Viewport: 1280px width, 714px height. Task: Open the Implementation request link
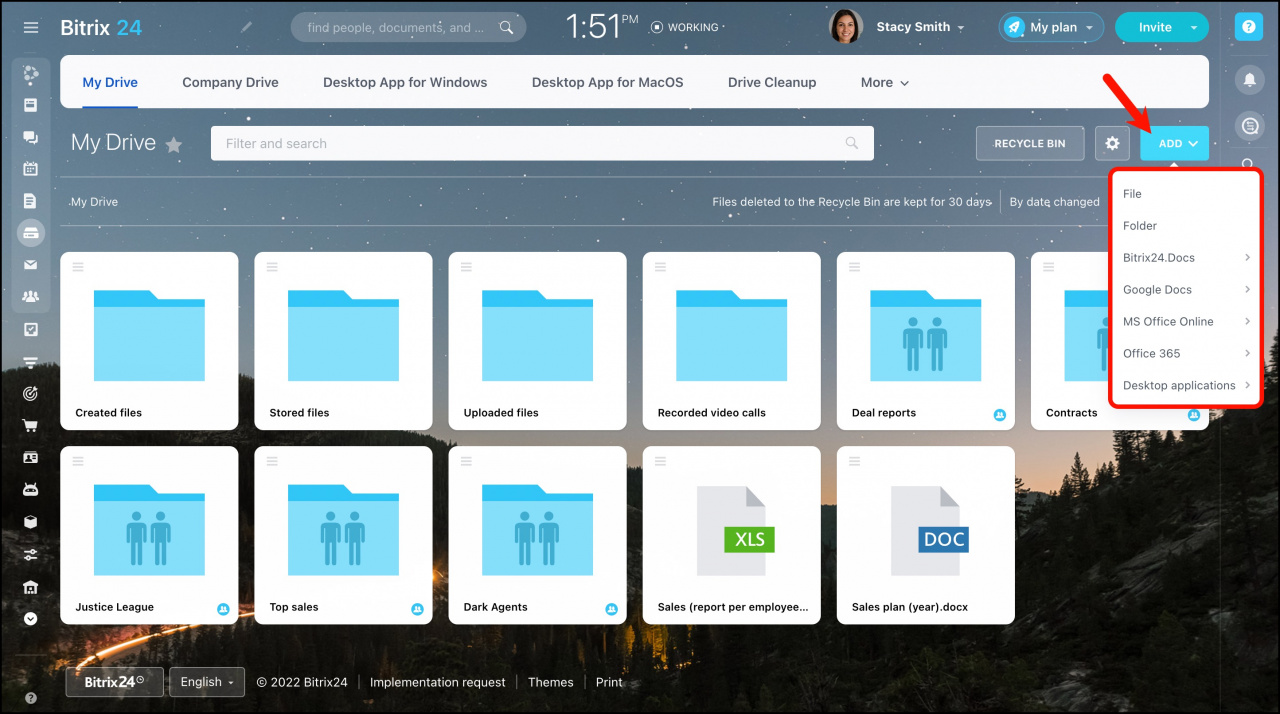438,682
